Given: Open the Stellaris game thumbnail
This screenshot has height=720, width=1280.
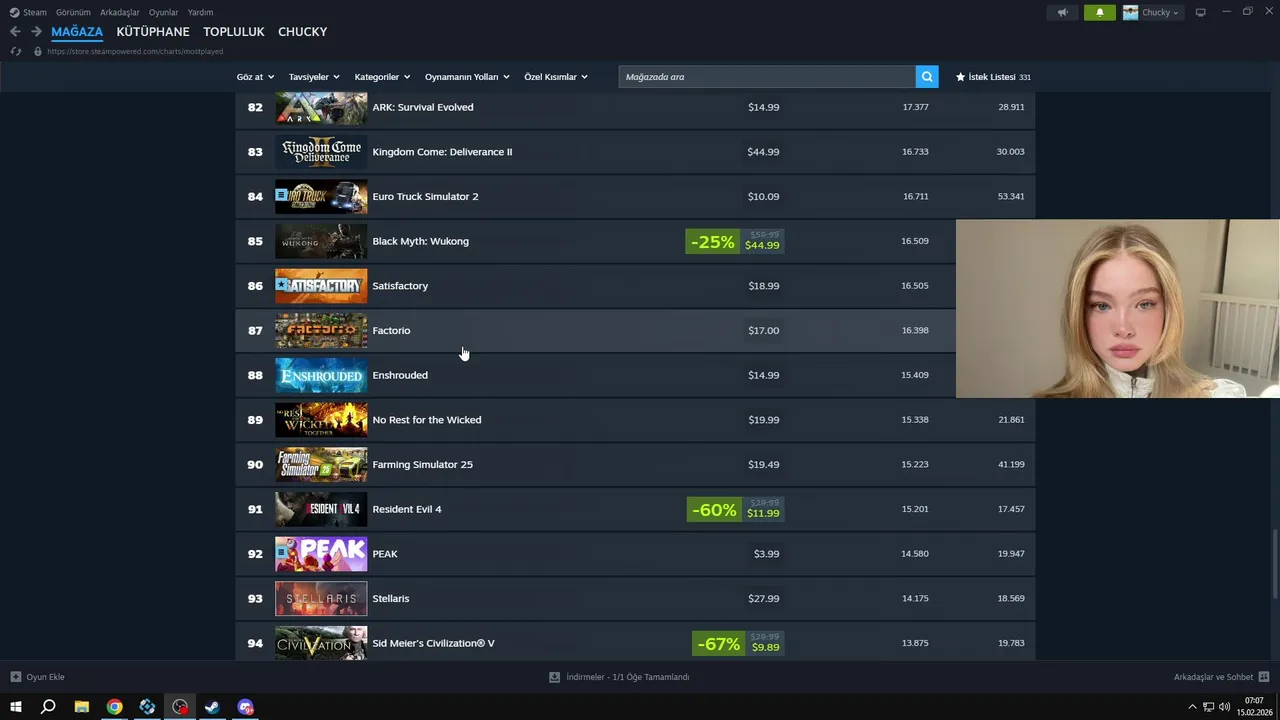Looking at the screenshot, I should [321, 598].
